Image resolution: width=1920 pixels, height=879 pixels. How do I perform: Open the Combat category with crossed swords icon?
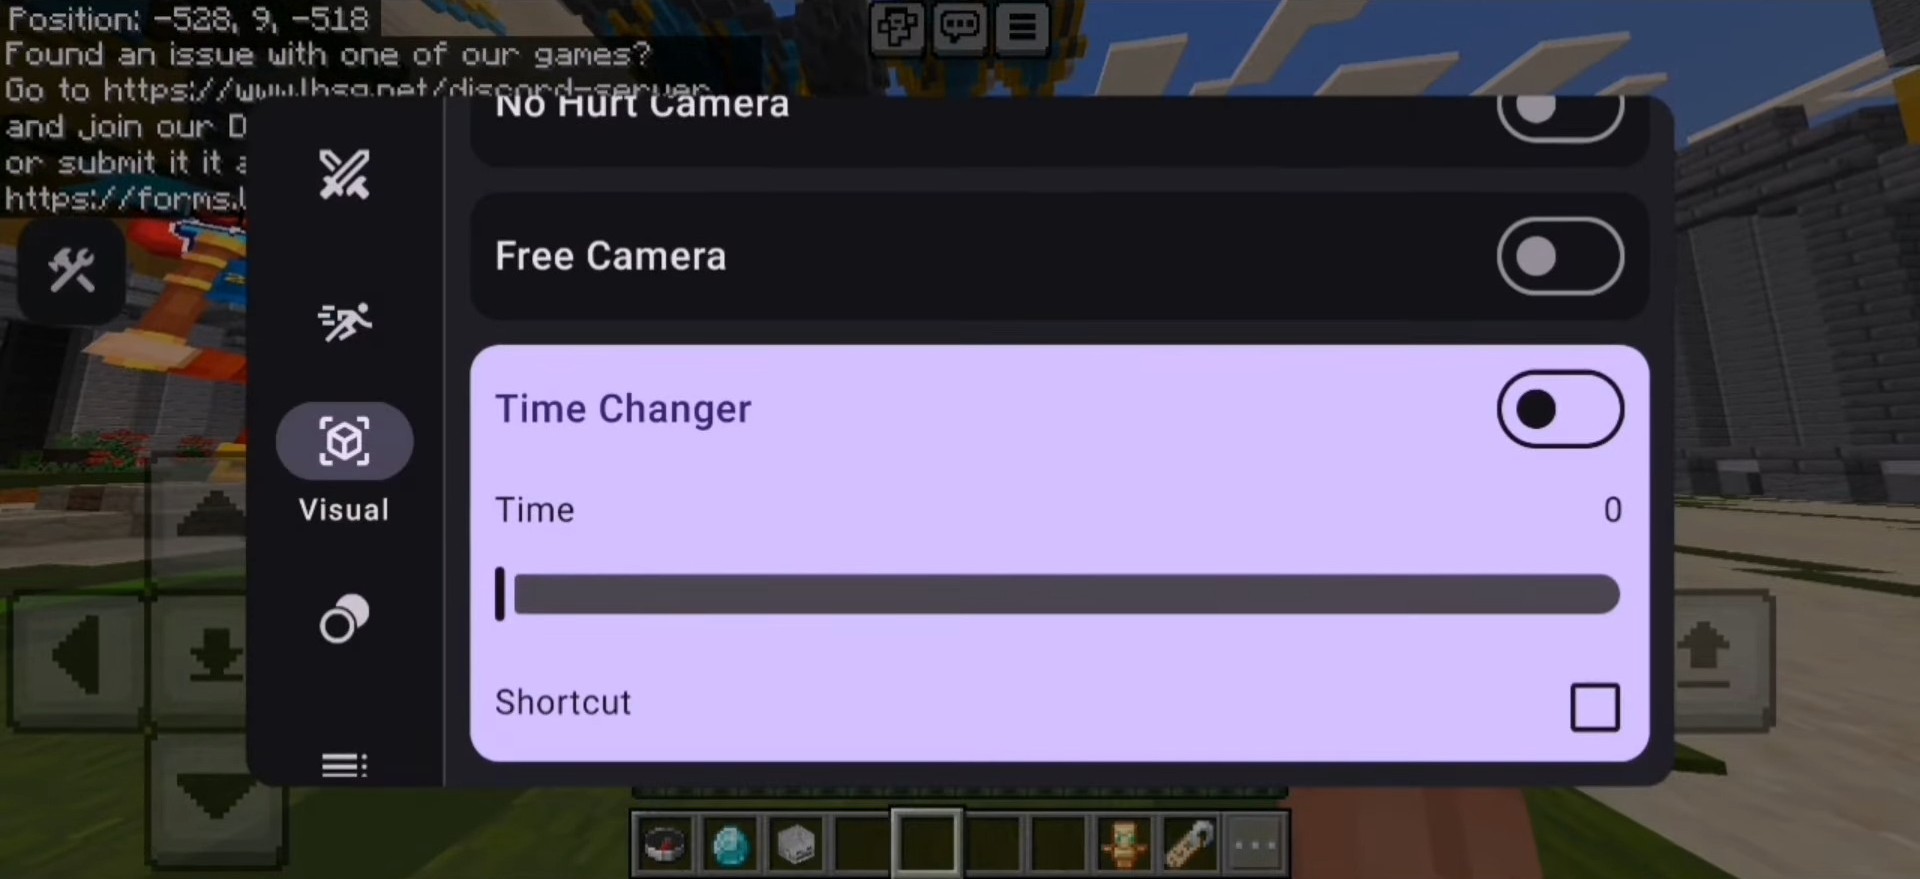(x=344, y=174)
